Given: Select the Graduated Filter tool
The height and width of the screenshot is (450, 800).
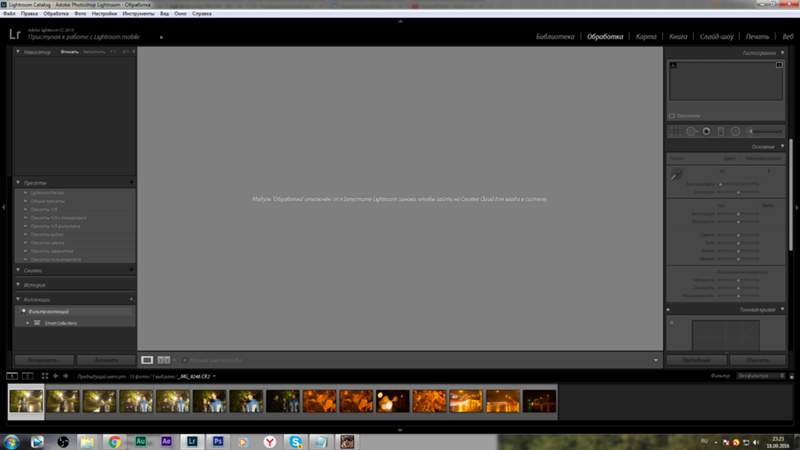Looking at the screenshot, I should (x=720, y=131).
